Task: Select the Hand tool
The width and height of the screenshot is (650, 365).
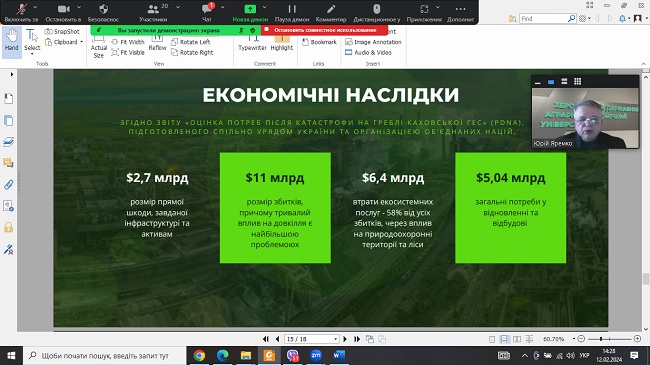Action: tap(12, 40)
